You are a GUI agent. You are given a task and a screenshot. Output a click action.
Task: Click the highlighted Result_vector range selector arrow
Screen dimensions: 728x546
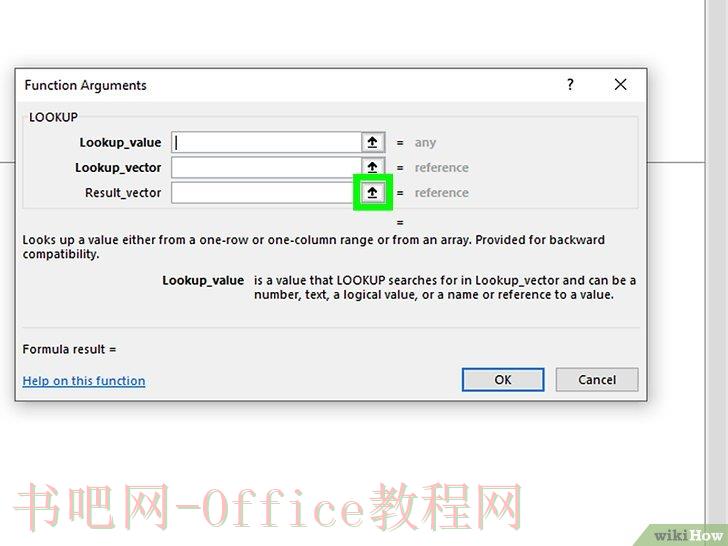[372, 192]
